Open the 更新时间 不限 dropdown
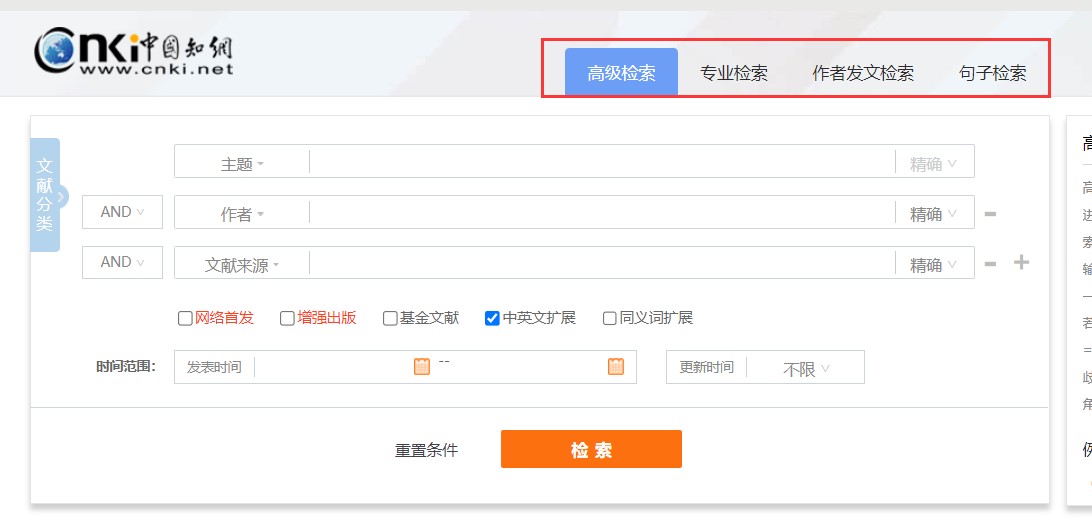This screenshot has width=1092, height=523. (x=806, y=369)
